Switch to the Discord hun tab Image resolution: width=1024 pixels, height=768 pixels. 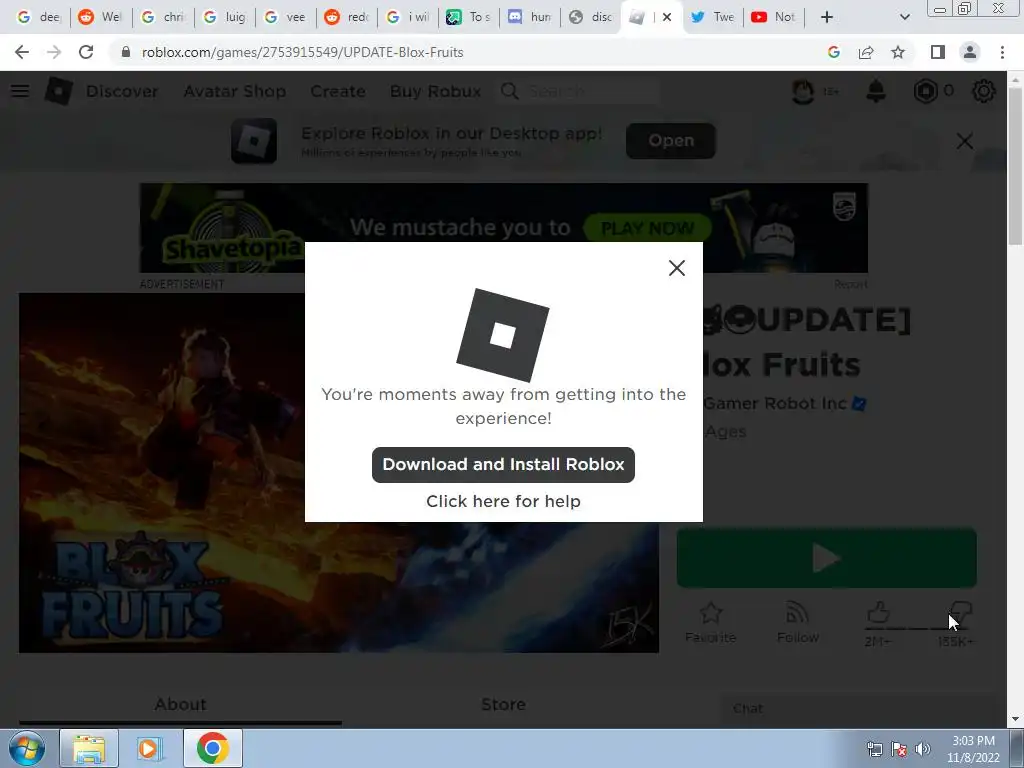[530, 17]
